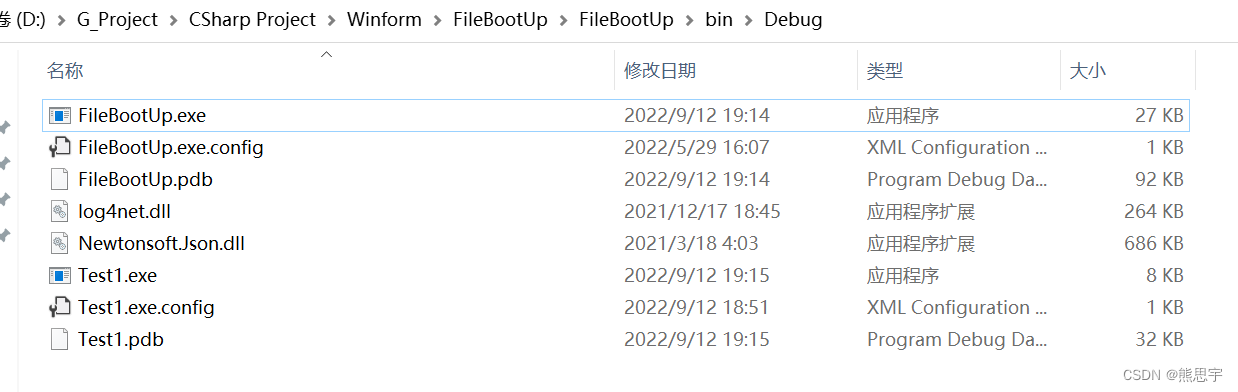
Task: Navigate to CSharp Project breadcrumb folder
Action: (252, 20)
